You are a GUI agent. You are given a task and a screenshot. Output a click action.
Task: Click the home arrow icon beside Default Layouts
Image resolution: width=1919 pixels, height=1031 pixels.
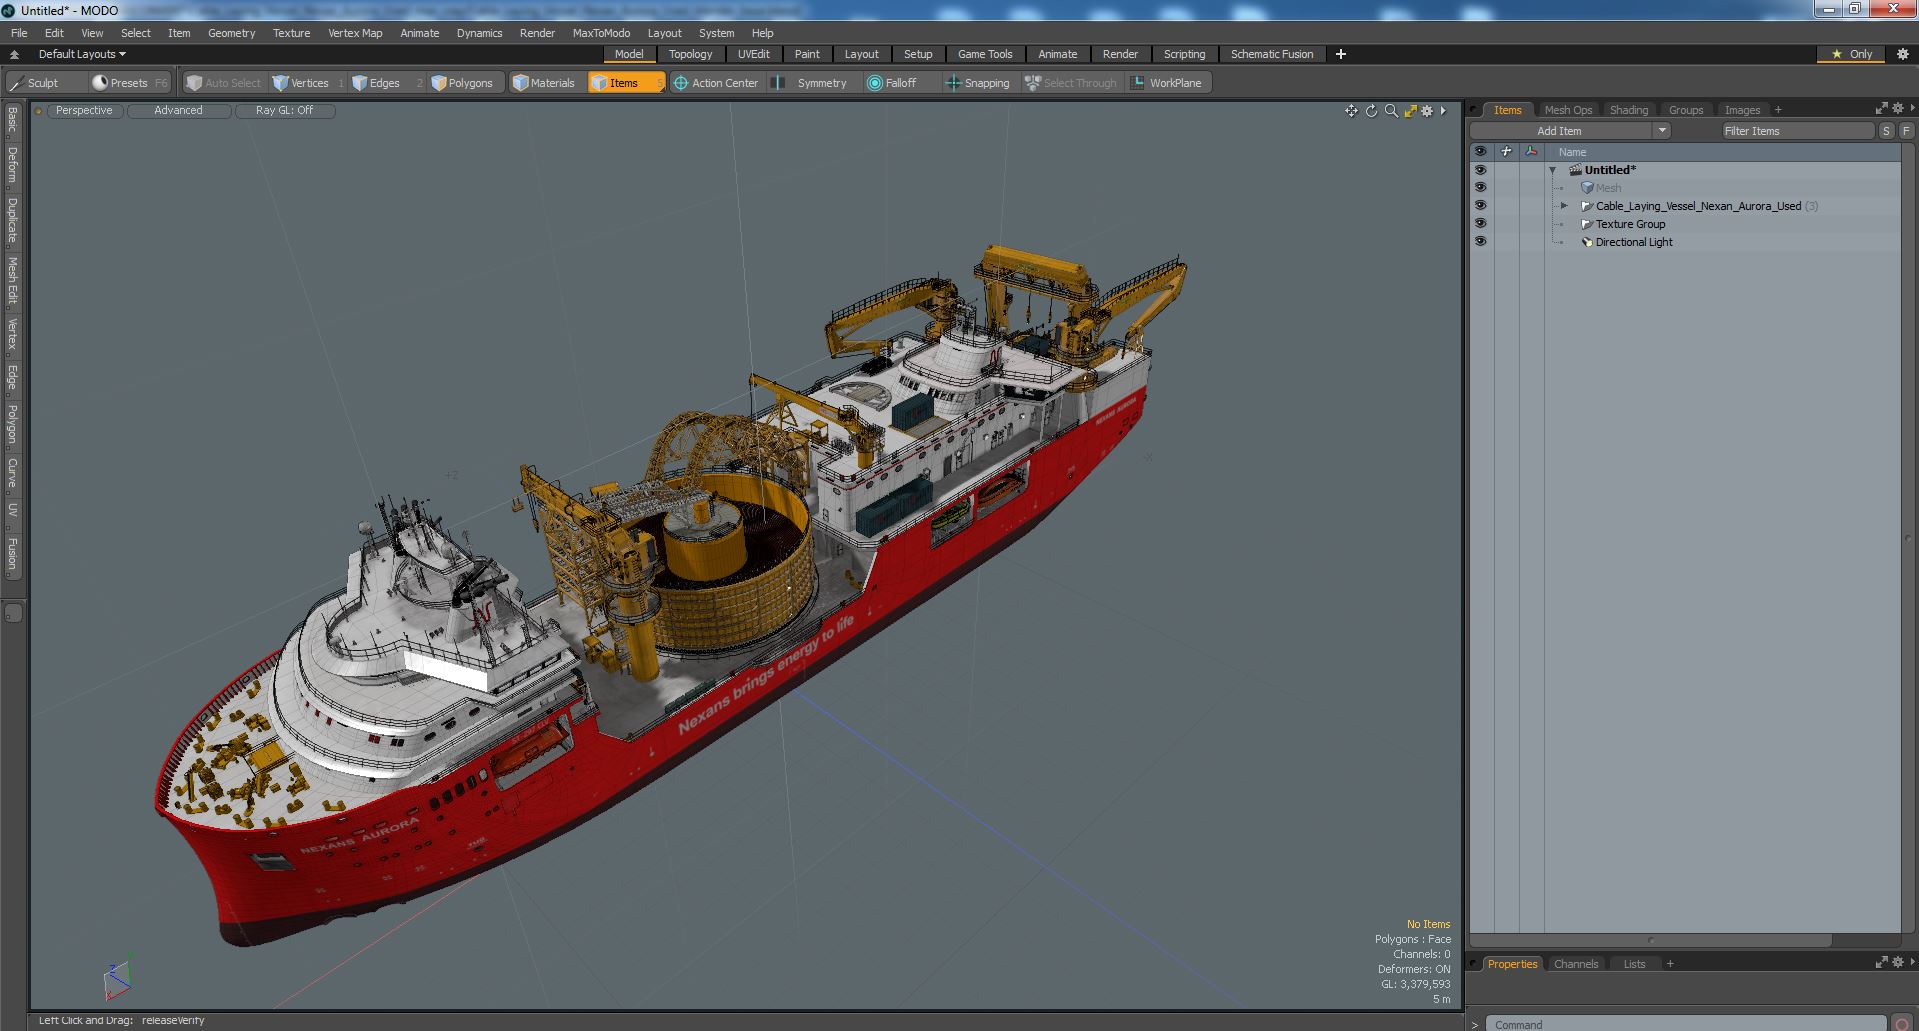pyautogui.click(x=14, y=54)
